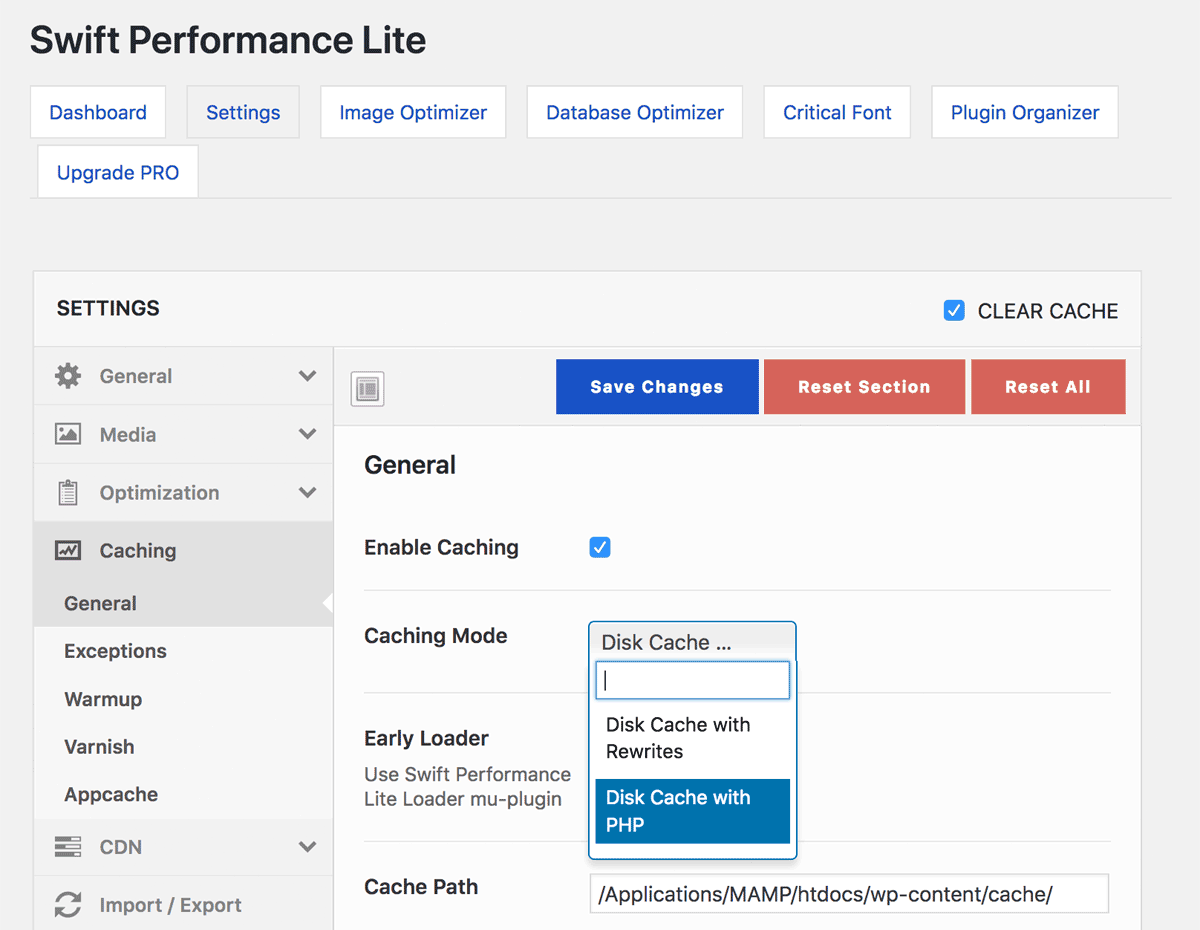The width and height of the screenshot is (1200, 930).
Task: Toggle the CLEAR CACHE checkbox
Action: click(x=954, y=311)
